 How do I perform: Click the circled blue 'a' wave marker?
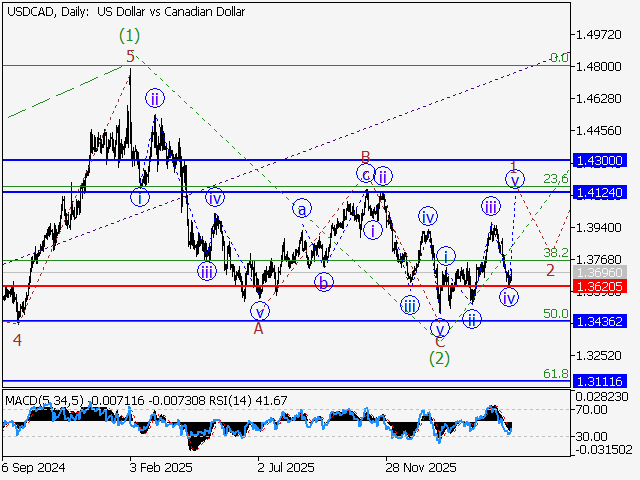299,209
